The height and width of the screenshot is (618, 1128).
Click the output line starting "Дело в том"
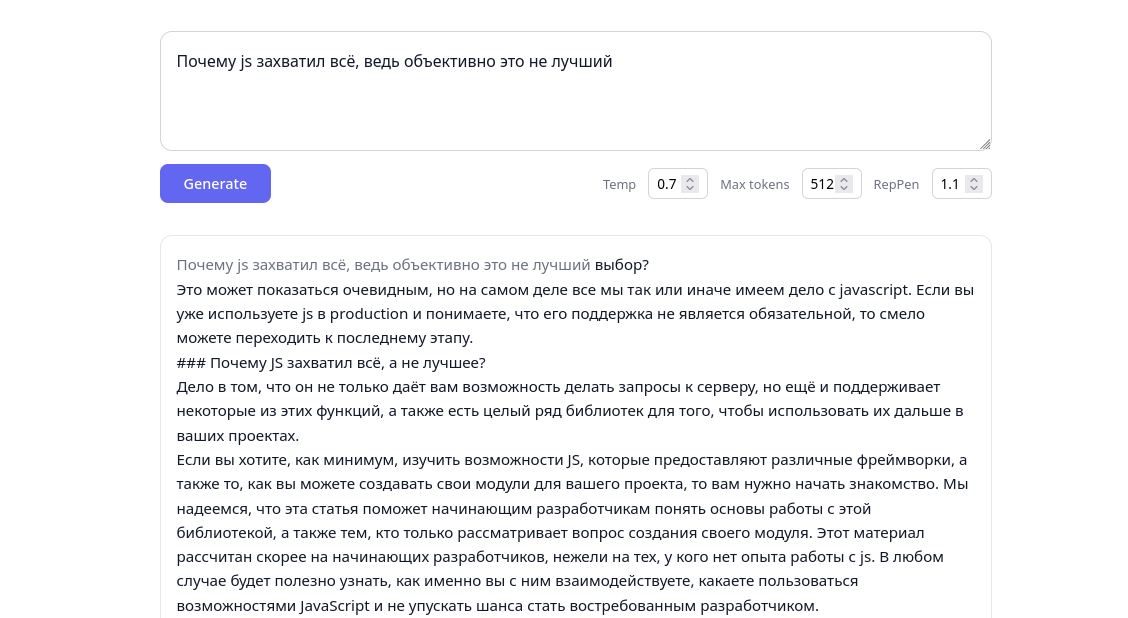558,387
